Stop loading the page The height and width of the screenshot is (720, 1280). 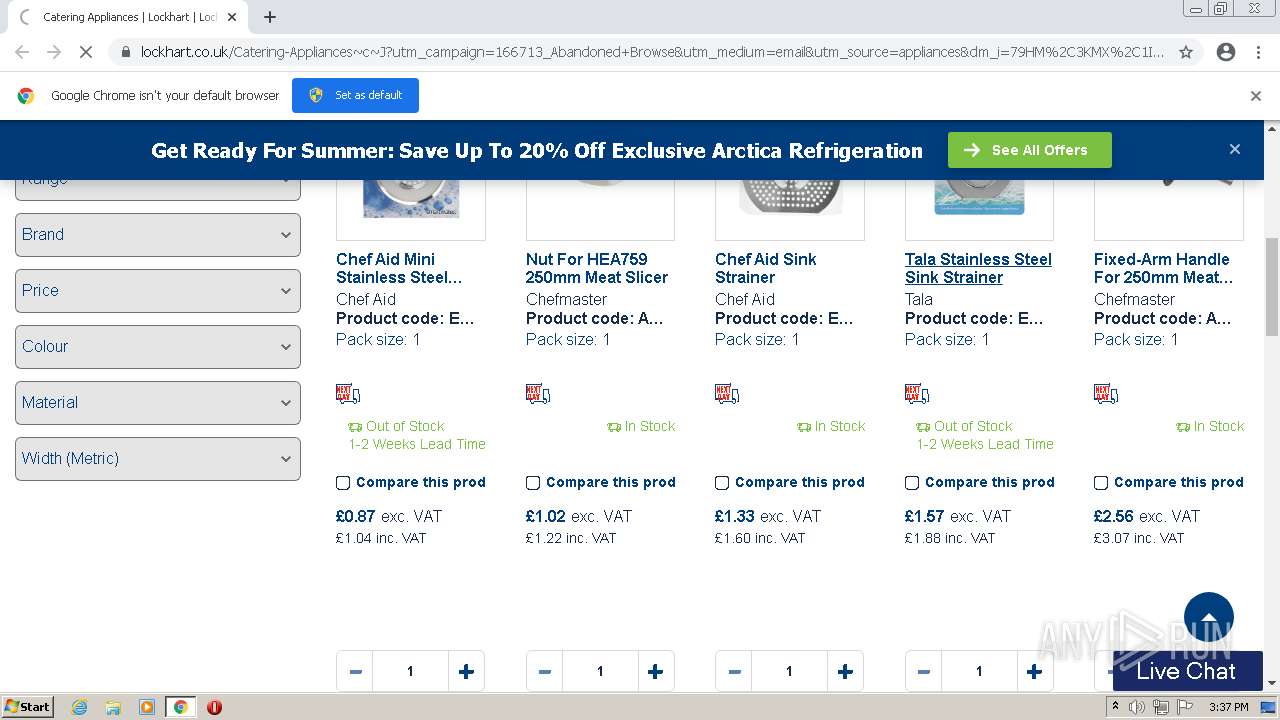click(x=86, y=52)
